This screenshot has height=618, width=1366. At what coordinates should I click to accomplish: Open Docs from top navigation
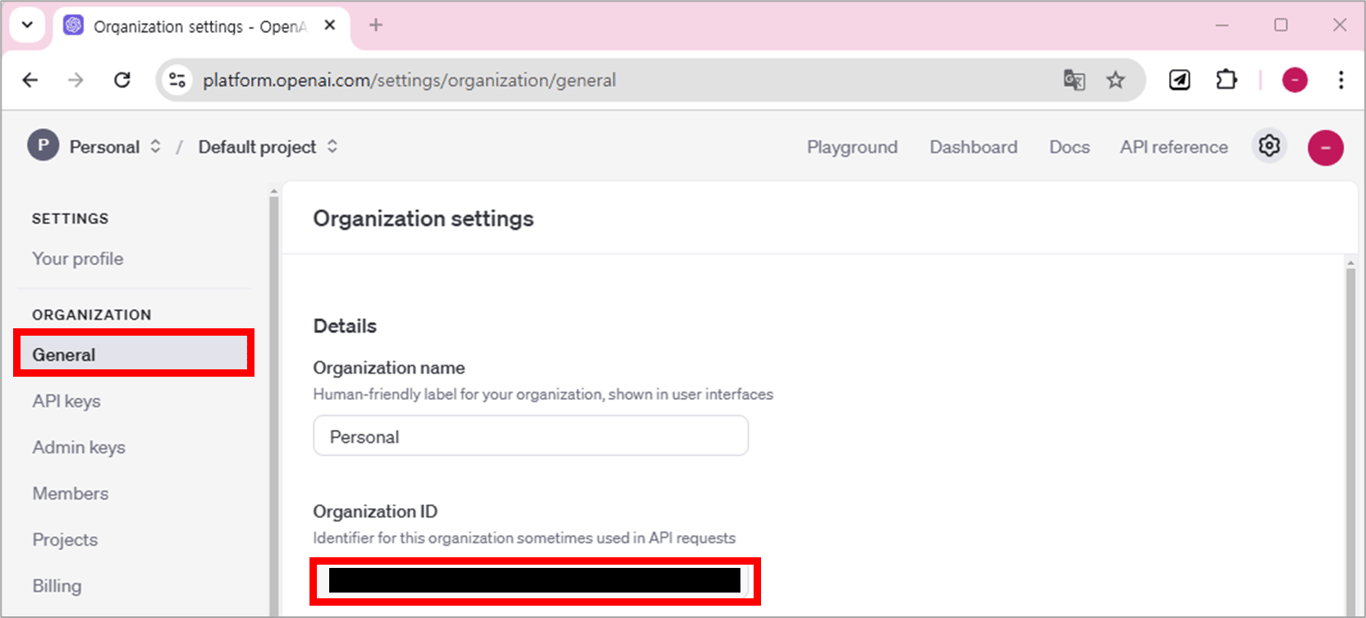pos(1069,147)
